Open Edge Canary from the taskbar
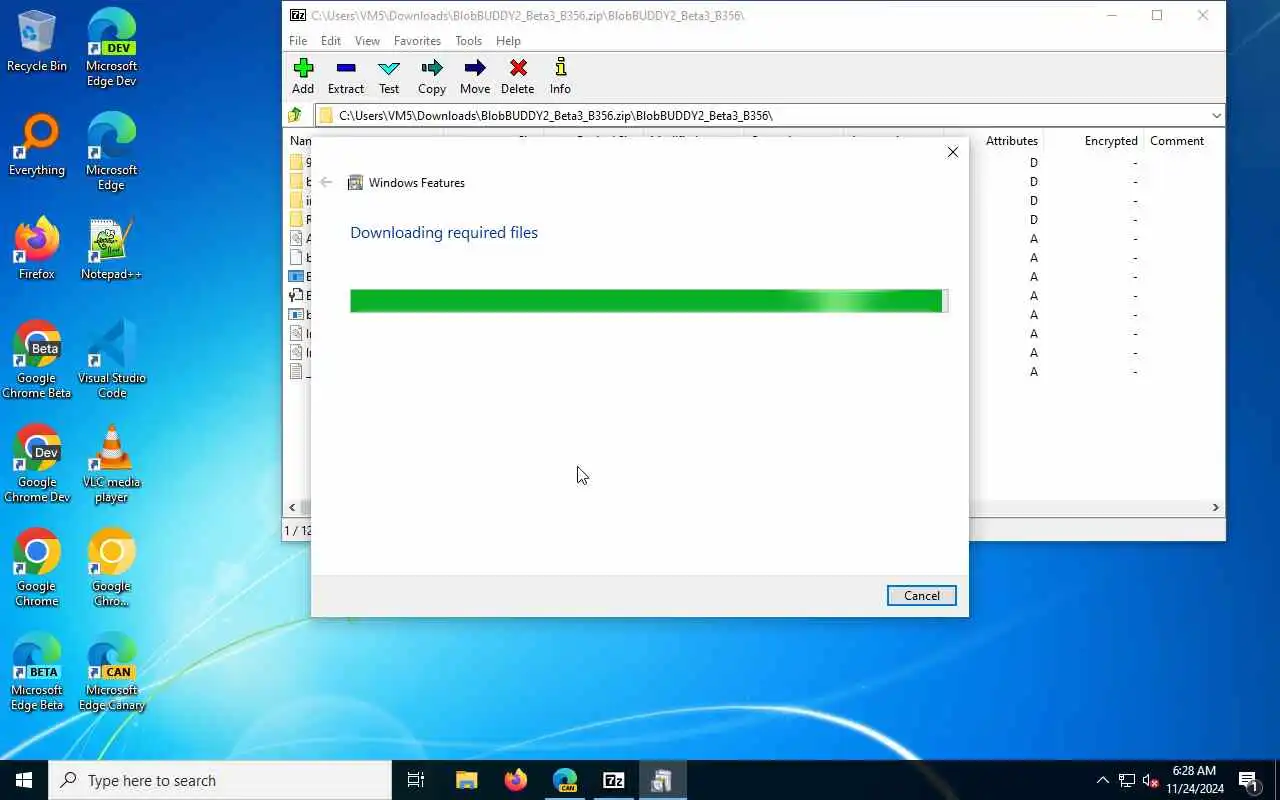 point(564,780)
